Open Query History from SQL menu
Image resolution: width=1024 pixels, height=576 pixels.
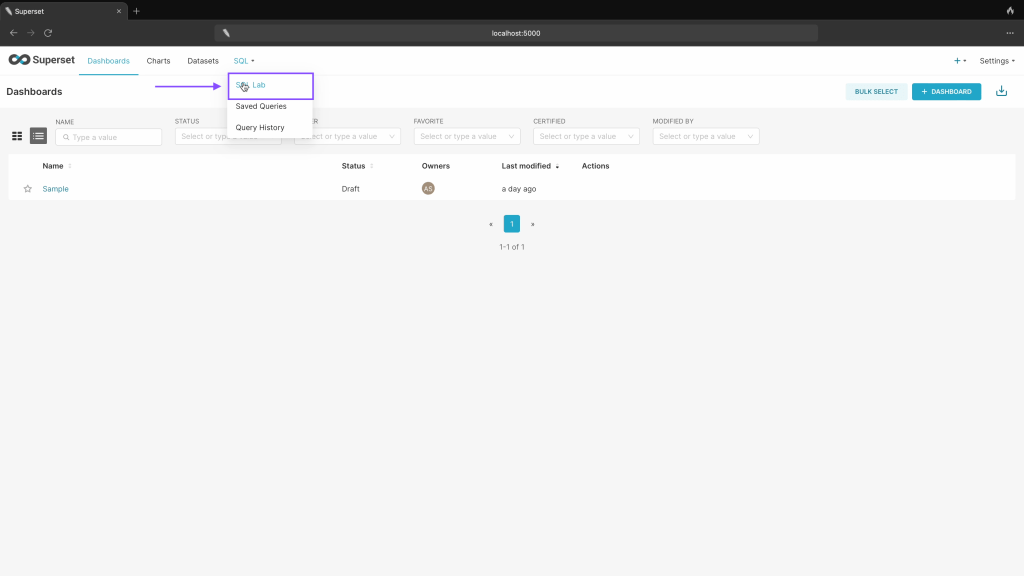260,128
